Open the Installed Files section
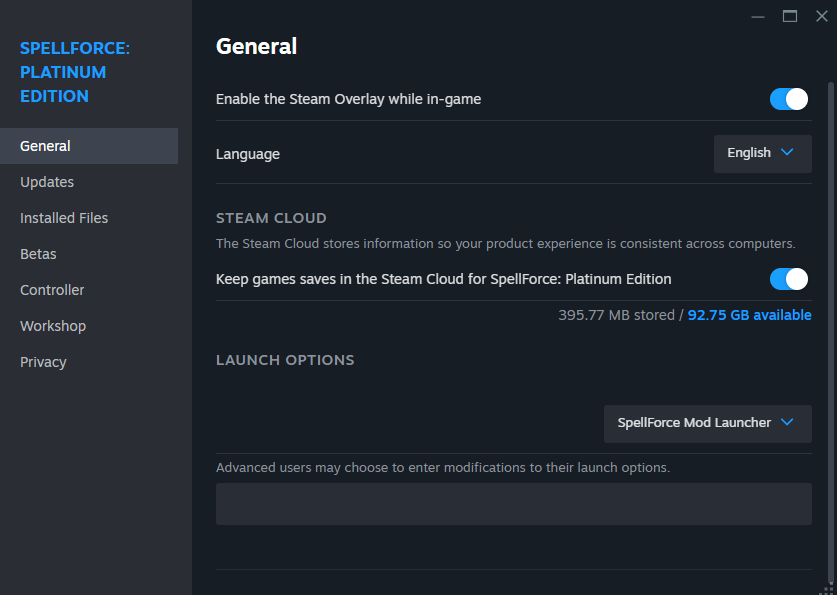The width and height of the screenshot is (837, 595). (x=64, y=218)
